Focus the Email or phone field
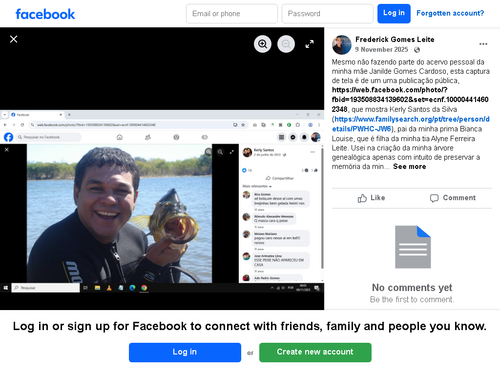Image resolution: width=500 pixels, height=375 pixels. click(x=232, y=14)
